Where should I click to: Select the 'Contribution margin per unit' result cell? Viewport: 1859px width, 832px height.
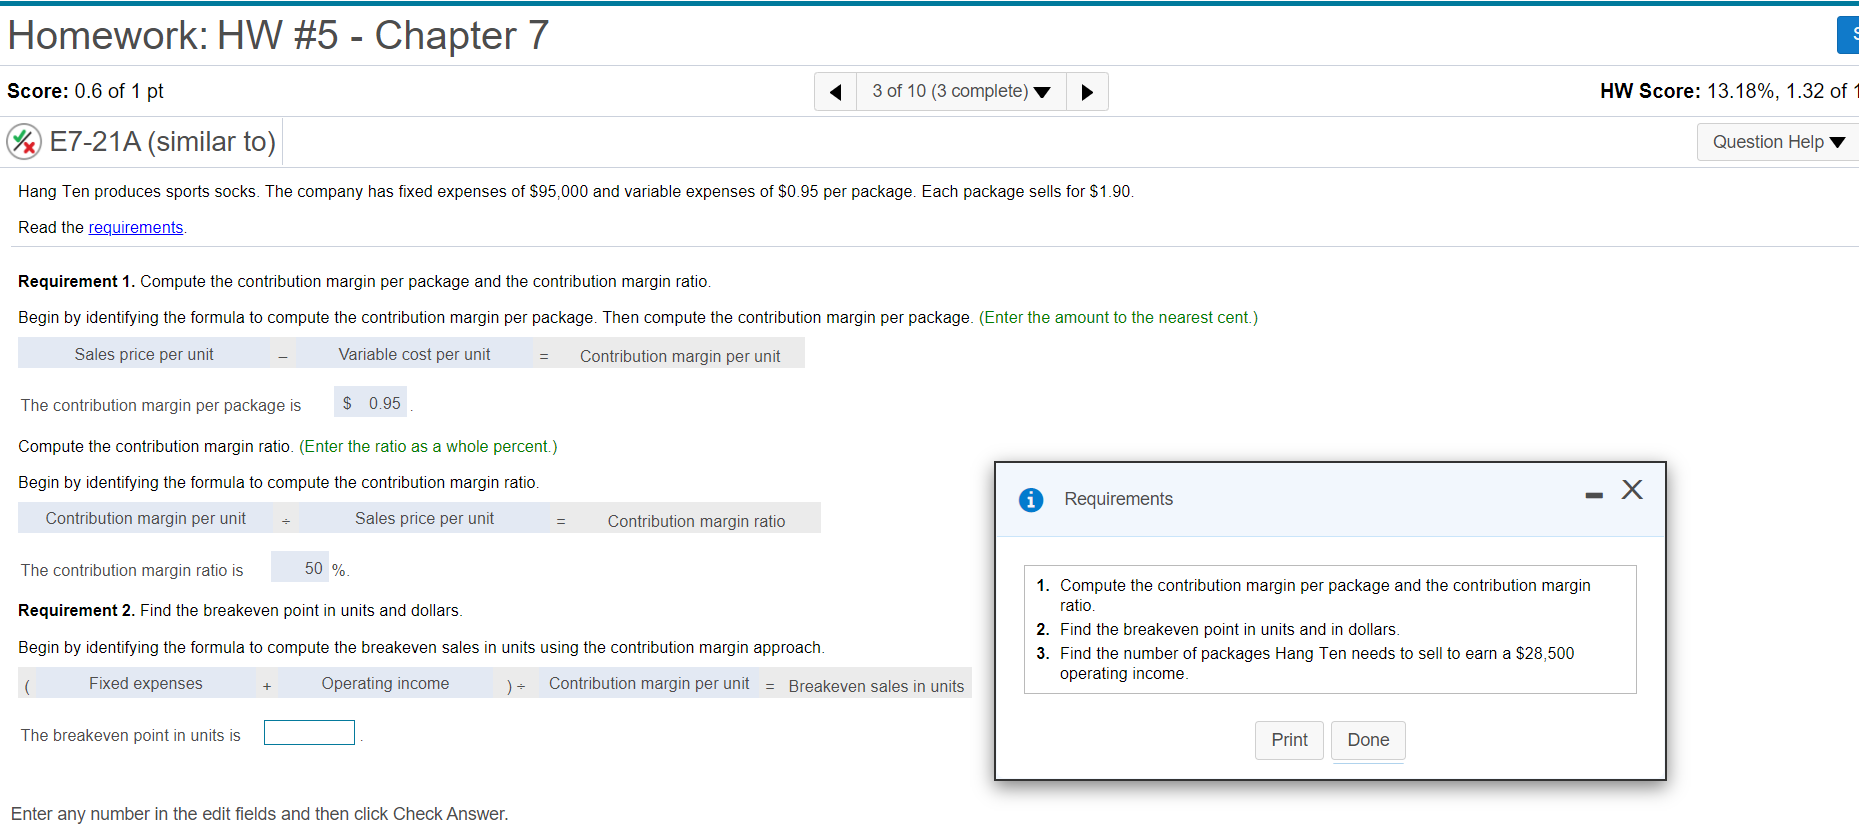[x=680, y=355]
